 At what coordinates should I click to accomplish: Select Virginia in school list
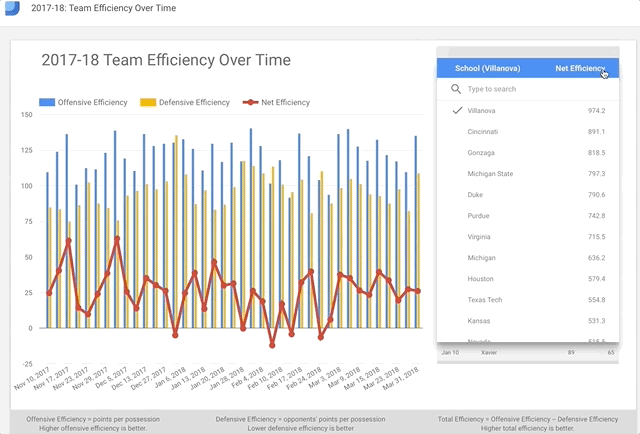pyautogui.click(x=528, y=237)
